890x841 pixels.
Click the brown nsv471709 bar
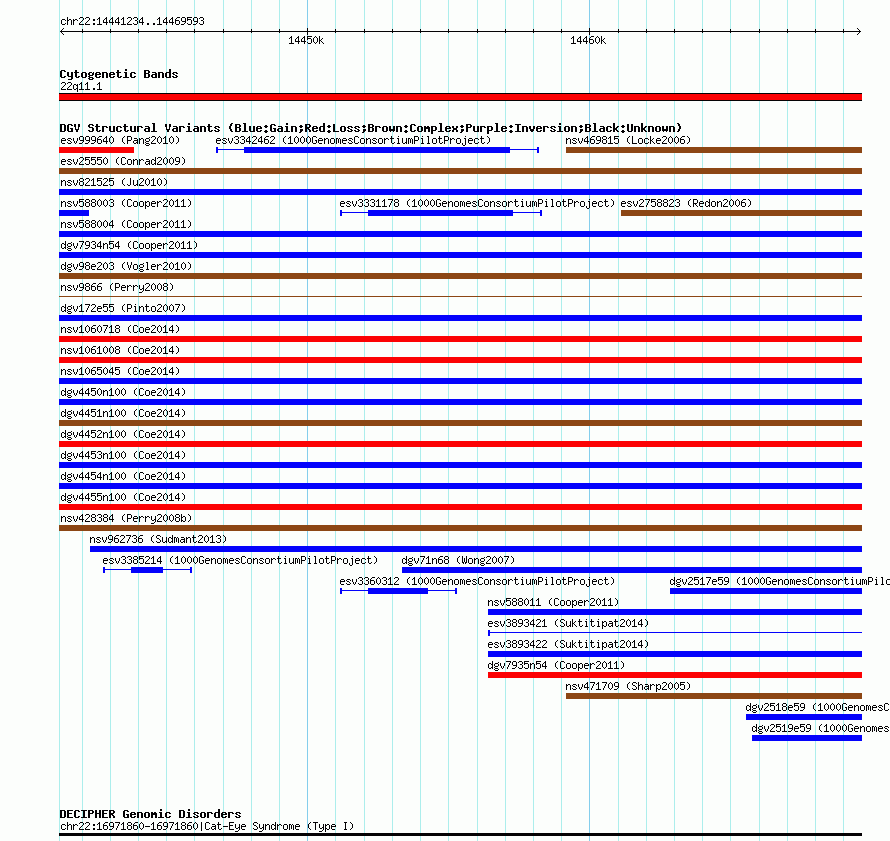(714, 696)
